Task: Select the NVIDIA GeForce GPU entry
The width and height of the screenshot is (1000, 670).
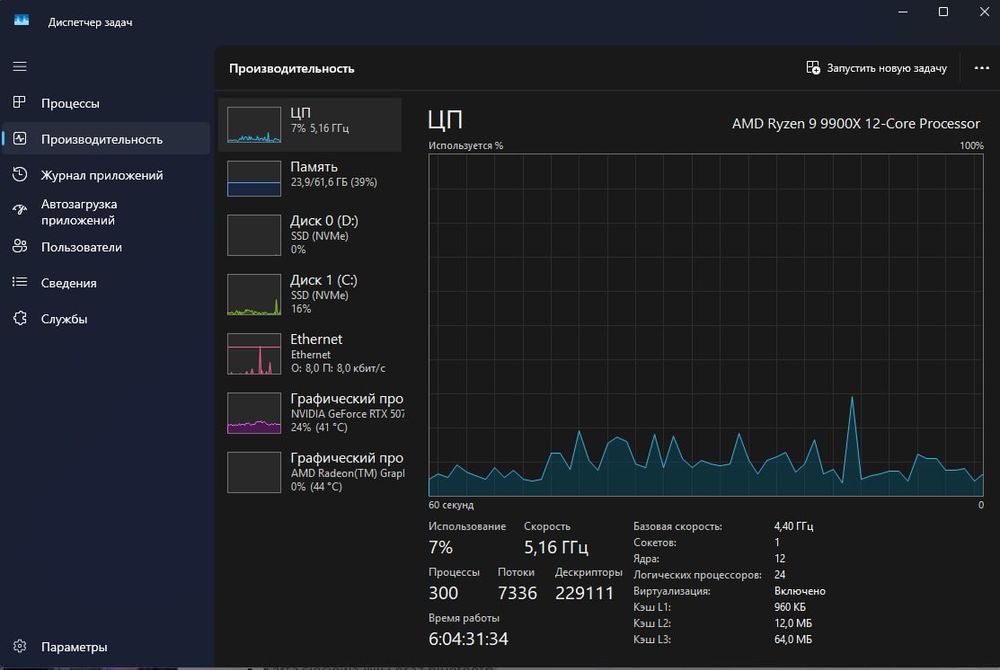Action: coord(310,412)
